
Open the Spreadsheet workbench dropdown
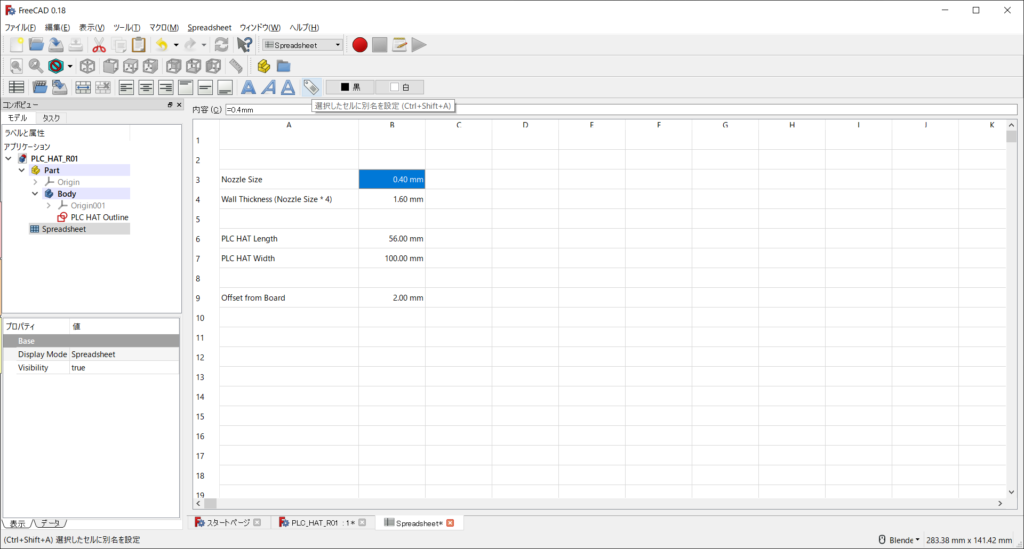pyautogui.click(x=302, y=44)
